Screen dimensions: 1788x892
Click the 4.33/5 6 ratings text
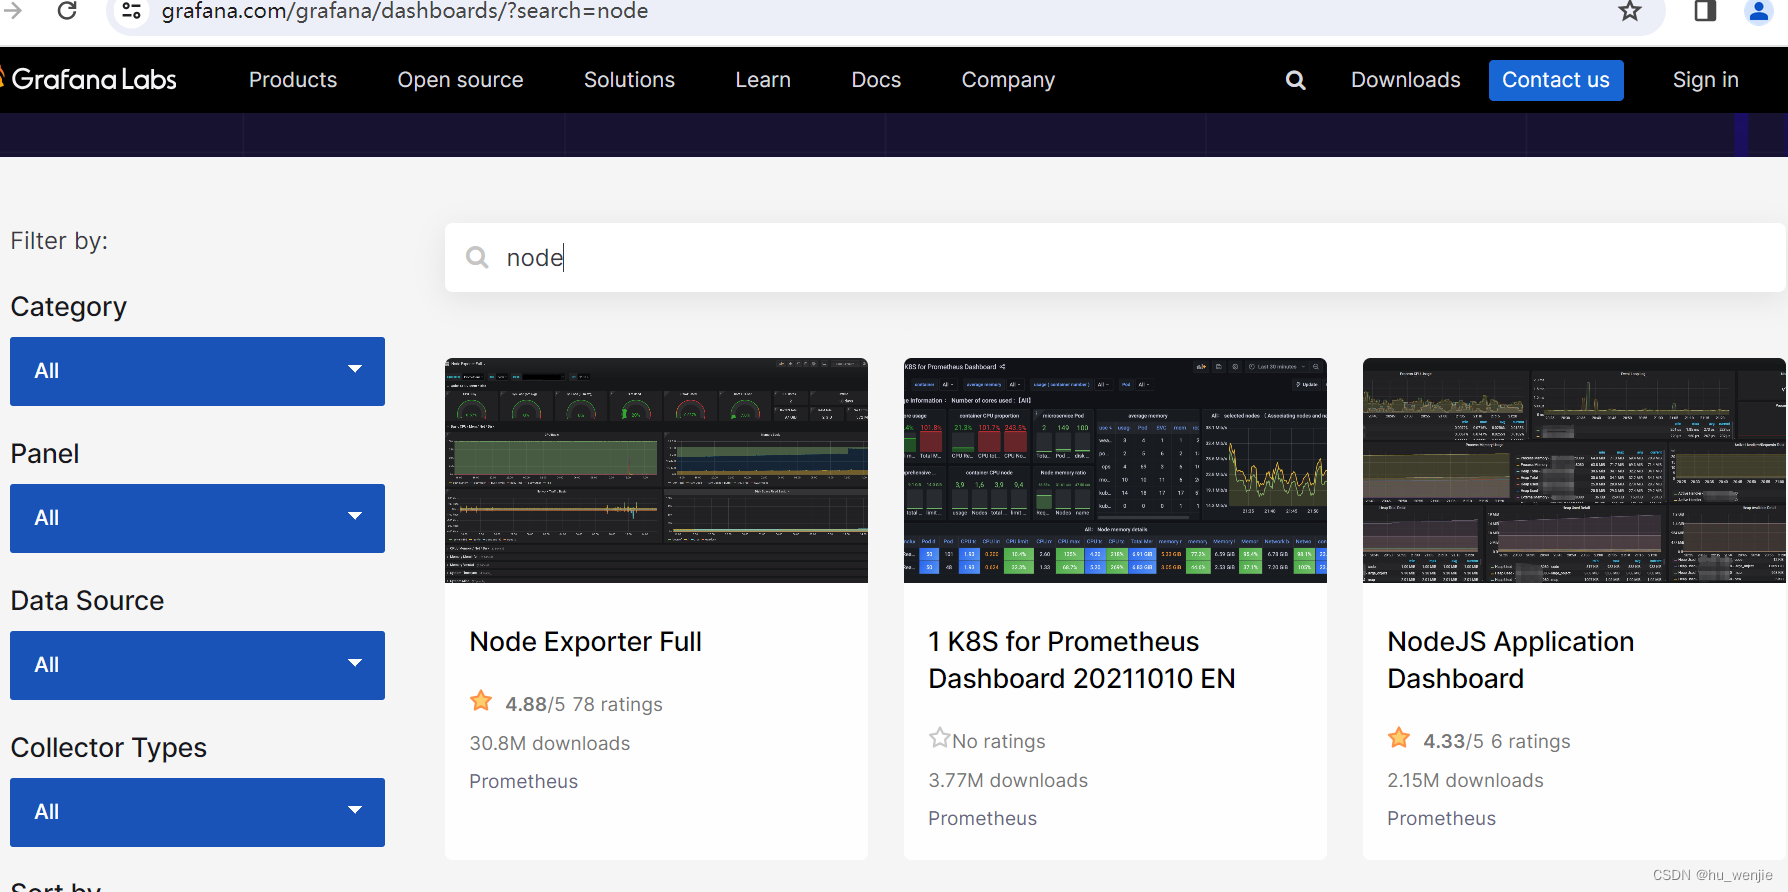point(1496,742)
